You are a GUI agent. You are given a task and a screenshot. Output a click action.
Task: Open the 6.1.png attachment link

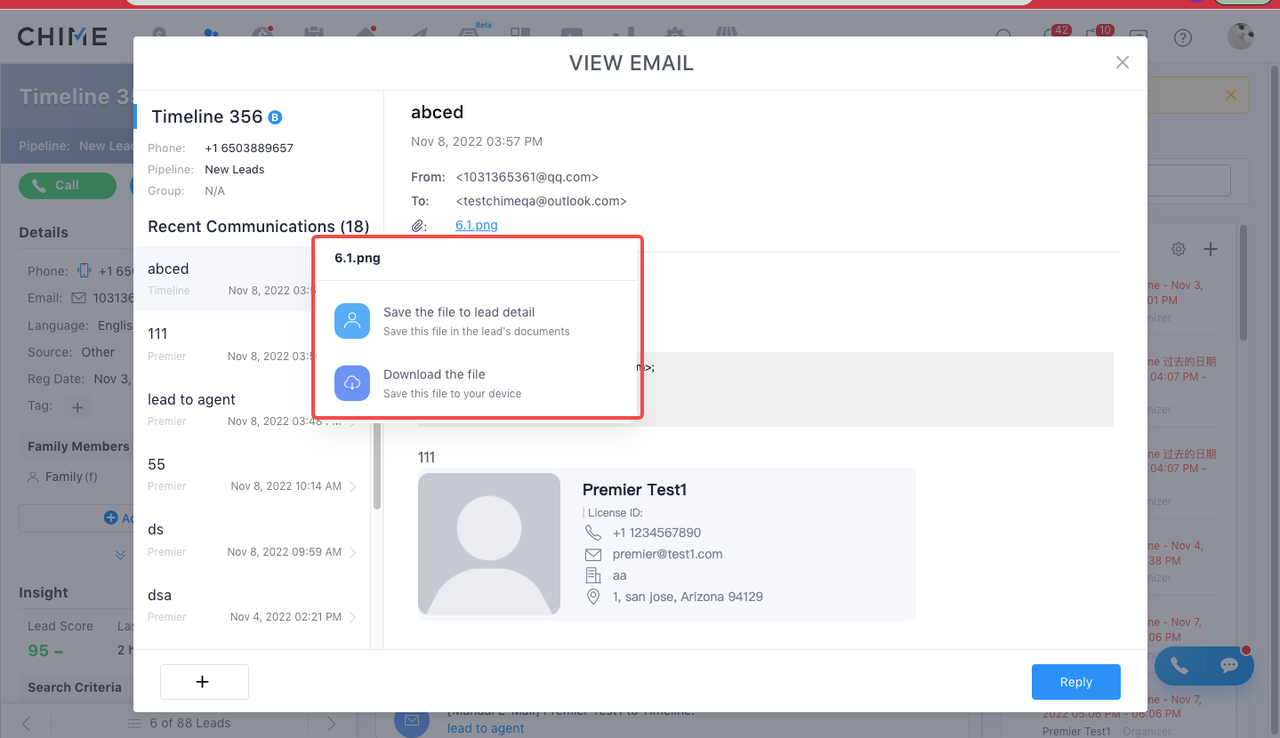tap(476, 225)
